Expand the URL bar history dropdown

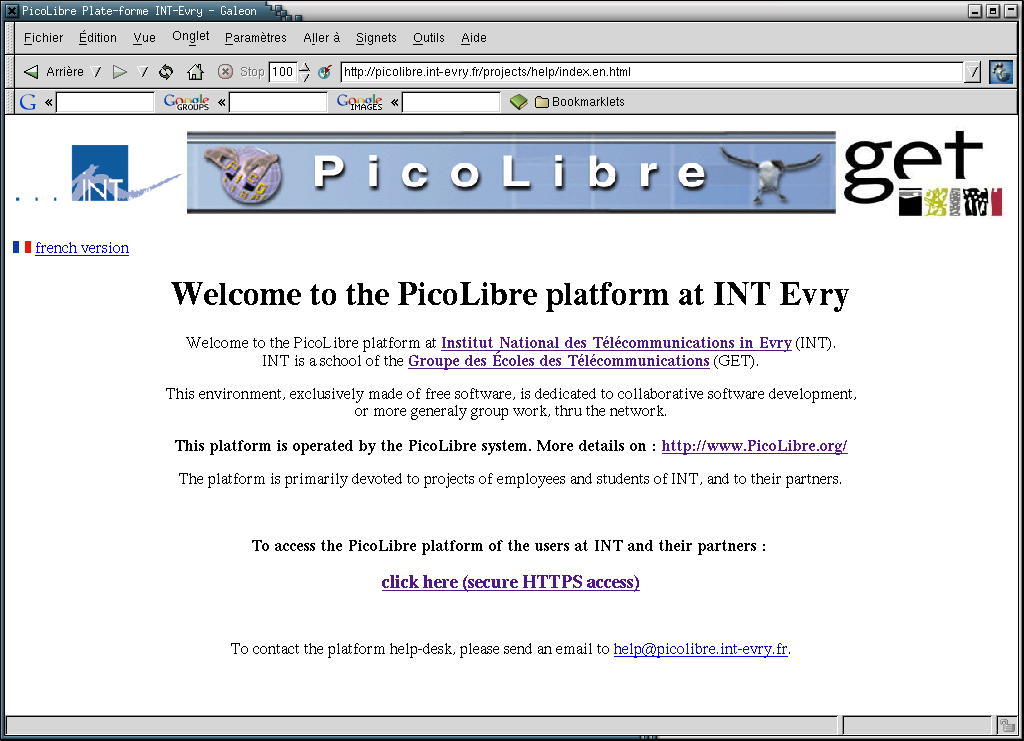(x=972, y=72)
